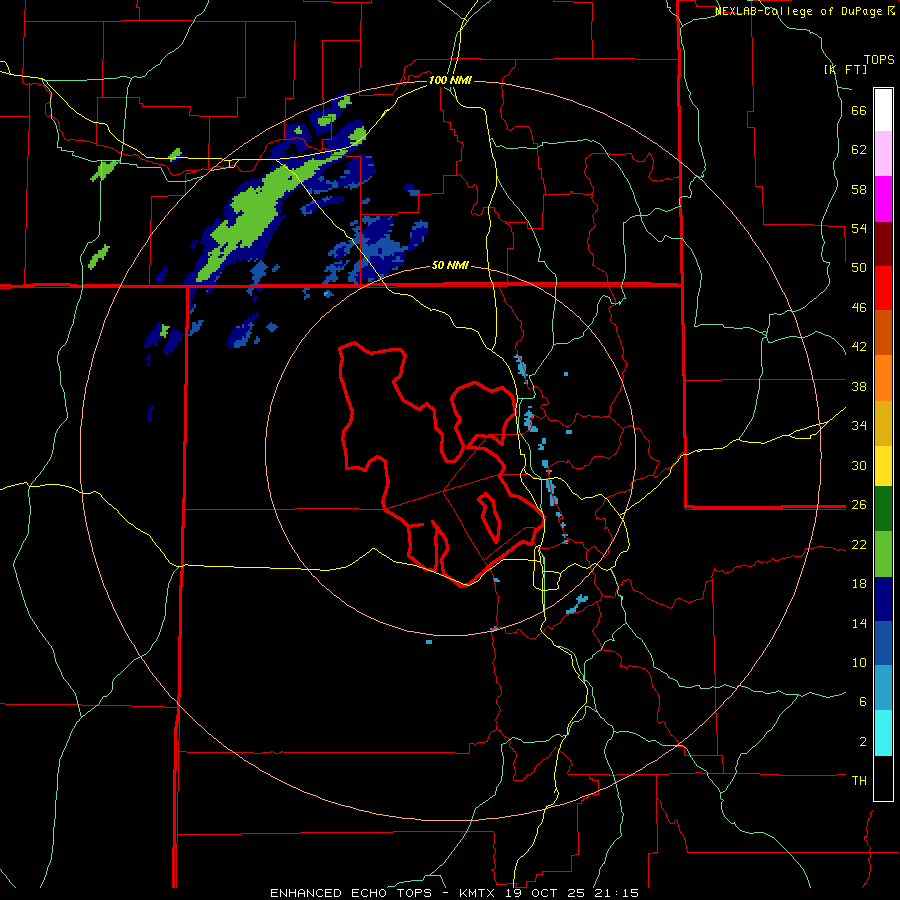Image resolution: width=900 pixels, height=900 pixels.
Task: Click the "6" legend value
Action: click(x=863, y=702)
